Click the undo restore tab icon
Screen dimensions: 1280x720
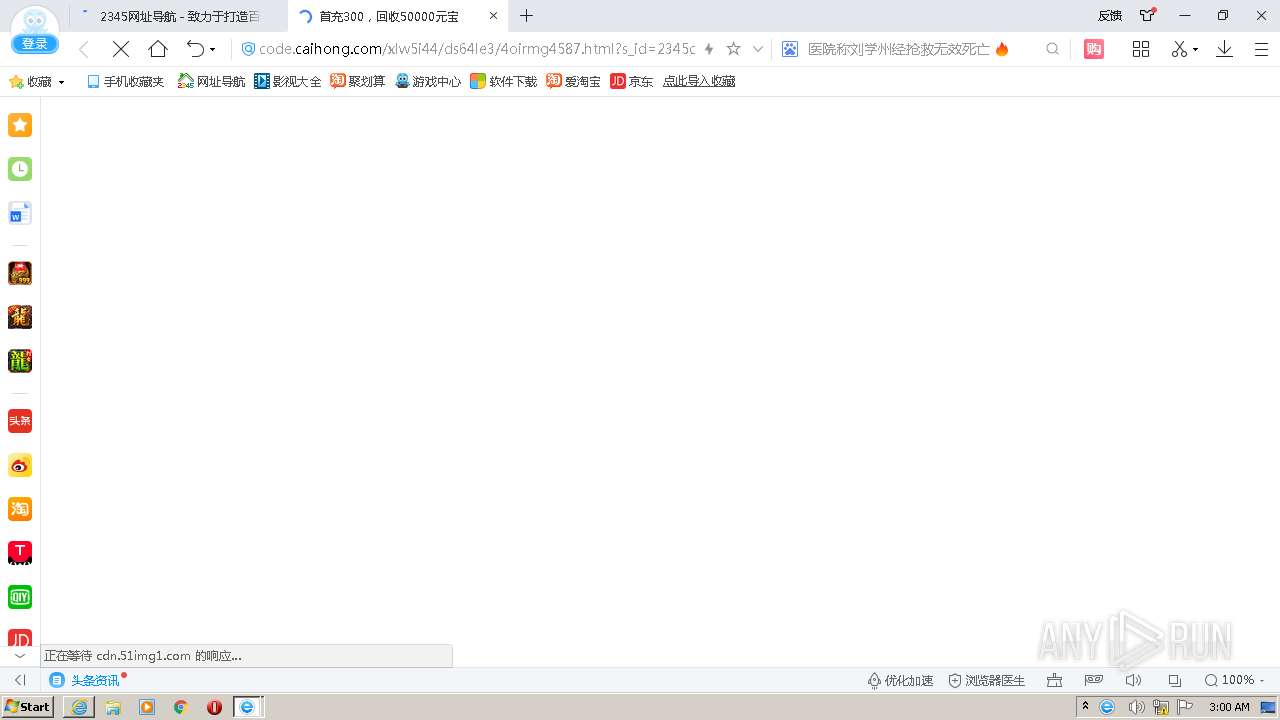coord(195,49)
